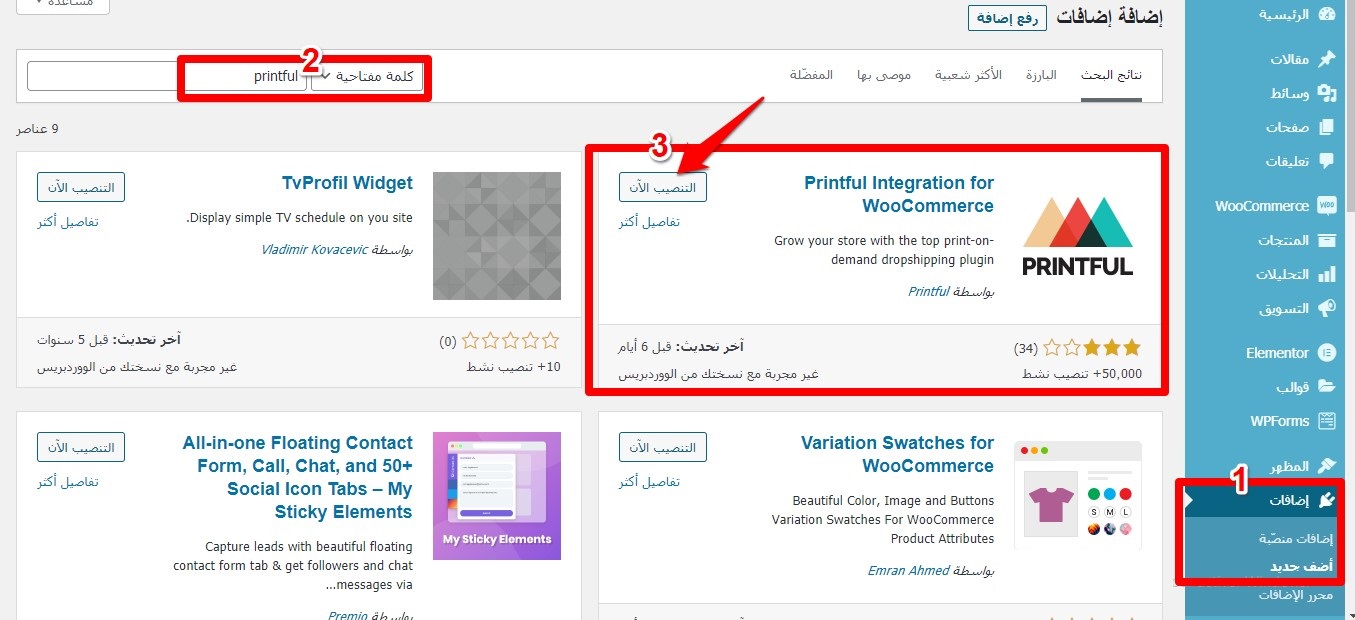Open the كلمة مفتاحية search type dropdown

click(x=368, y=77)
